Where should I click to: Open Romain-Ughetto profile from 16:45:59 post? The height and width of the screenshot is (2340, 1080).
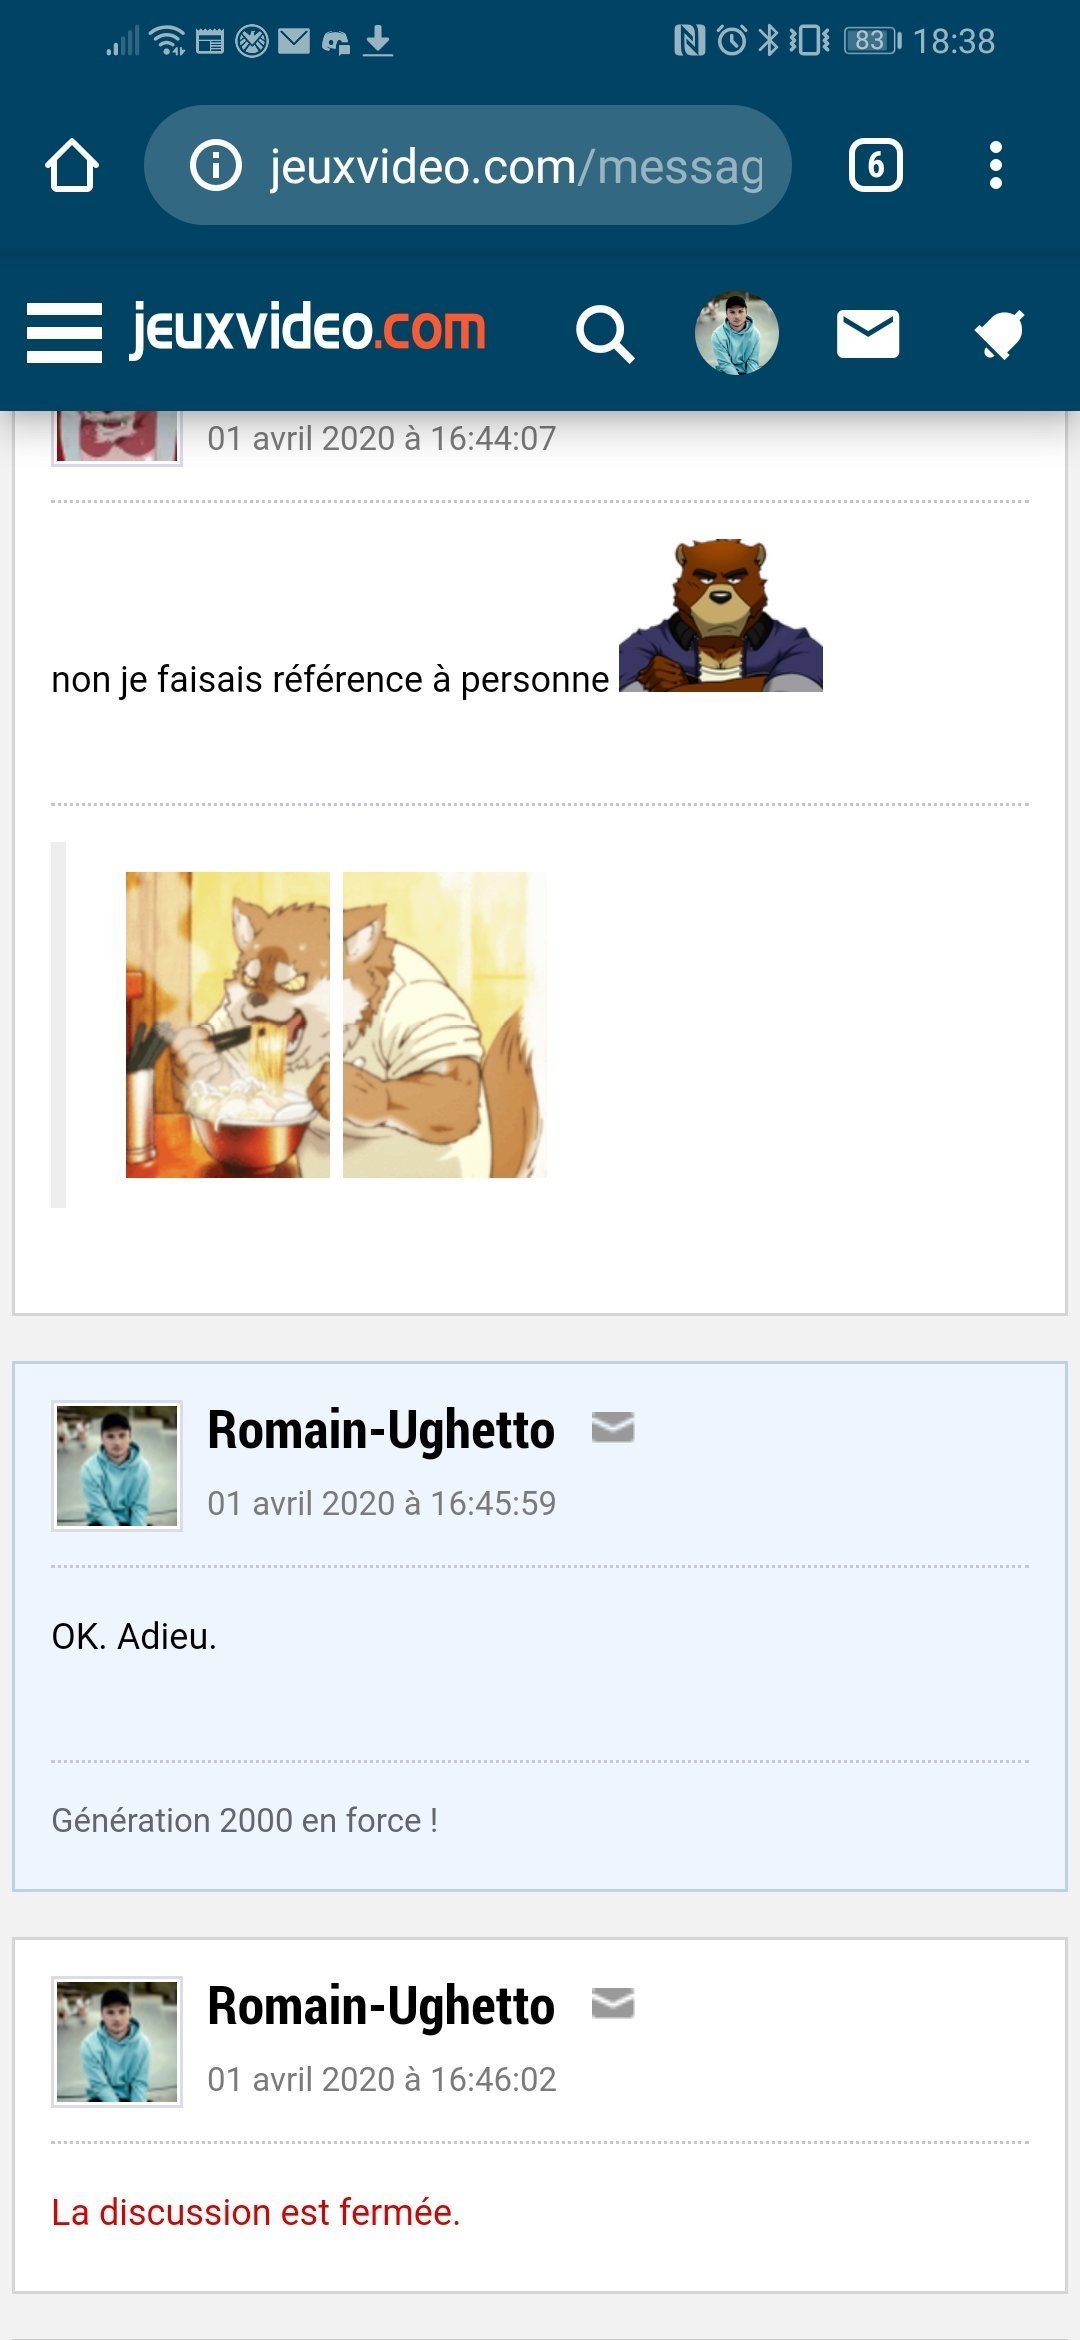pyautogui.click(x=381, y=1430)
